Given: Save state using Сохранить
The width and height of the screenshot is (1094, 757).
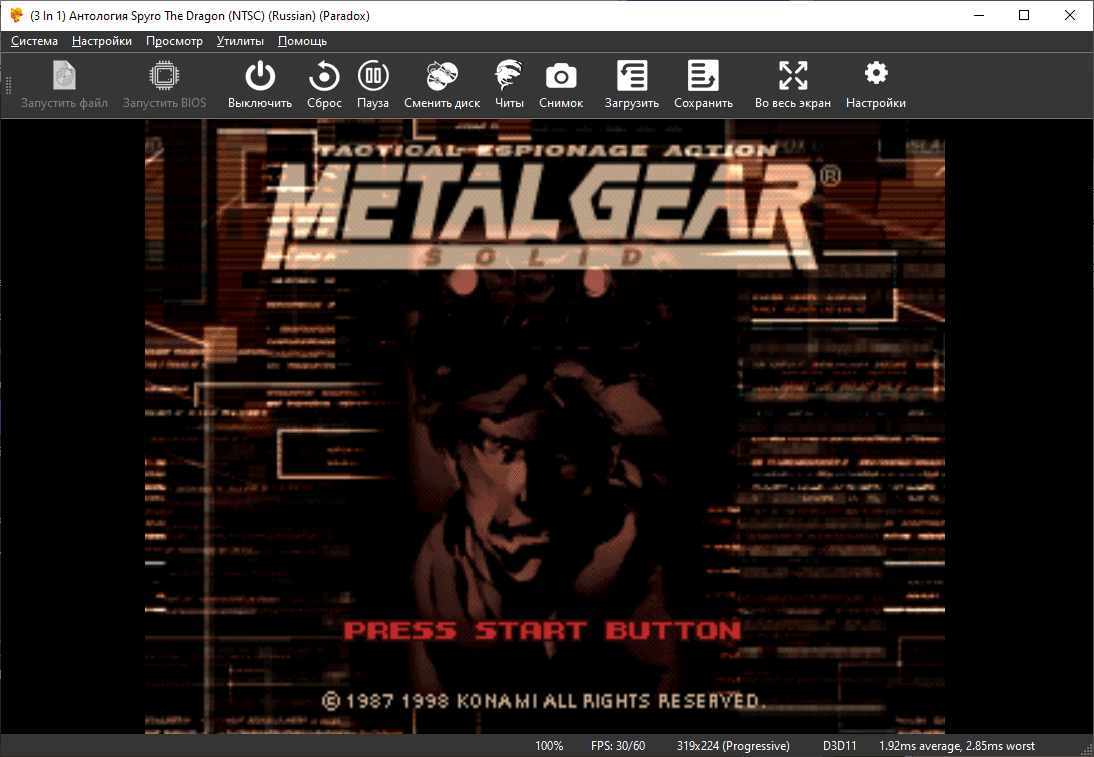Looking at the screenshot, I should click(703, 85).
